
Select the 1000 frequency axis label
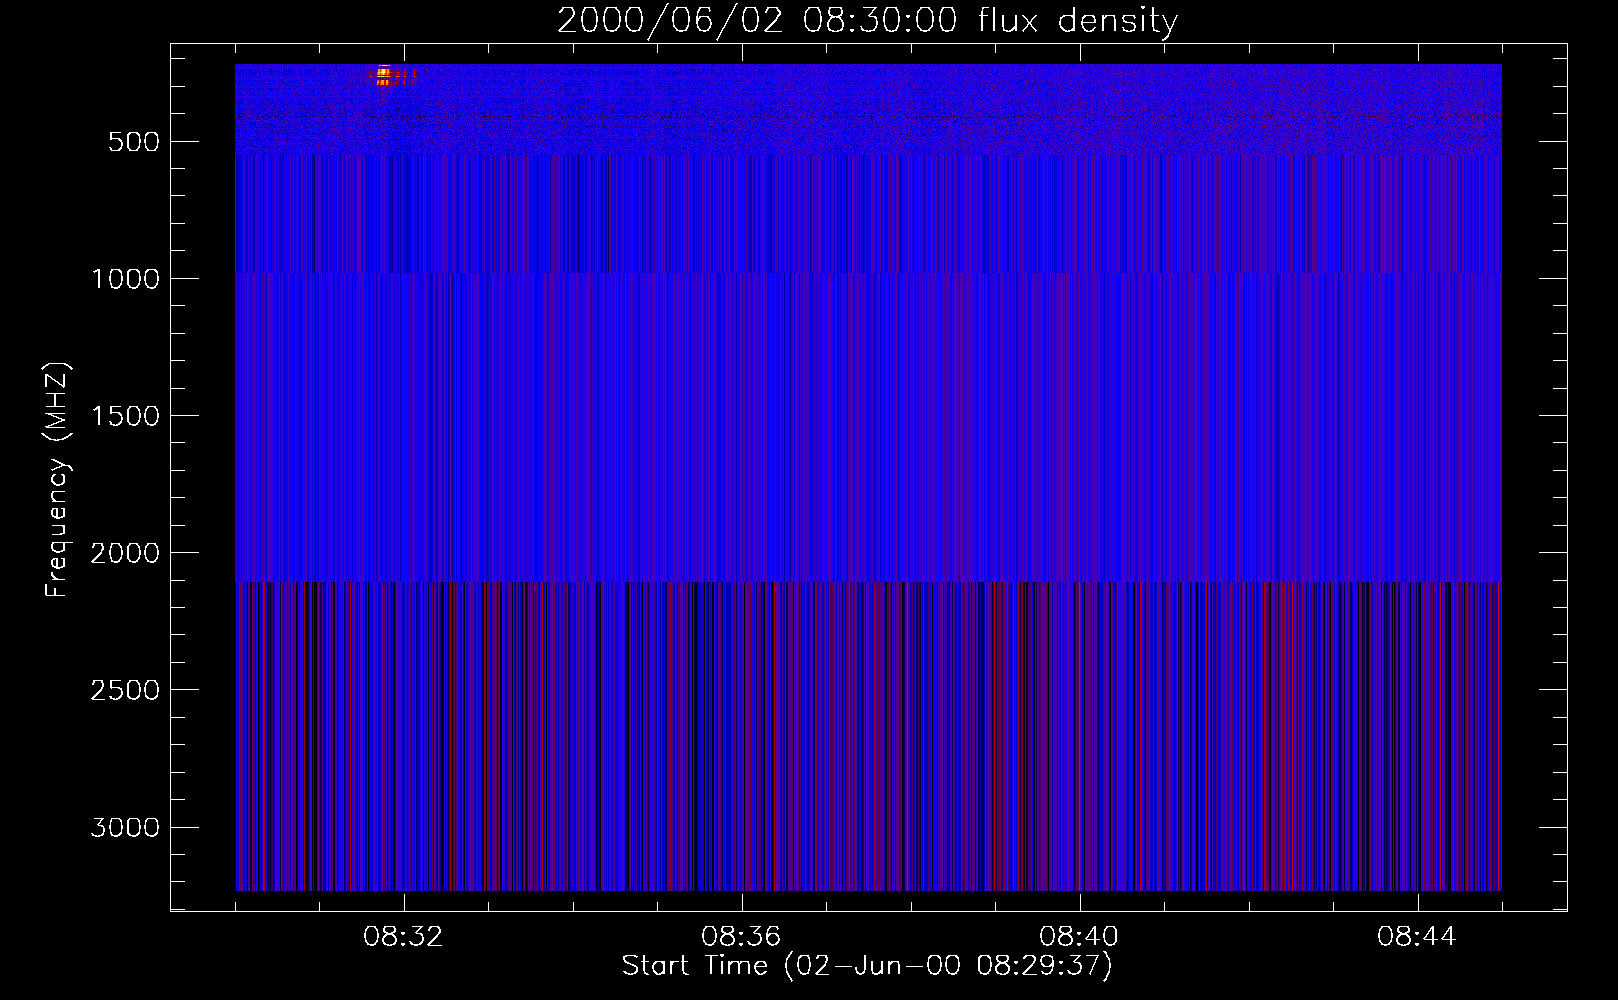125,279
